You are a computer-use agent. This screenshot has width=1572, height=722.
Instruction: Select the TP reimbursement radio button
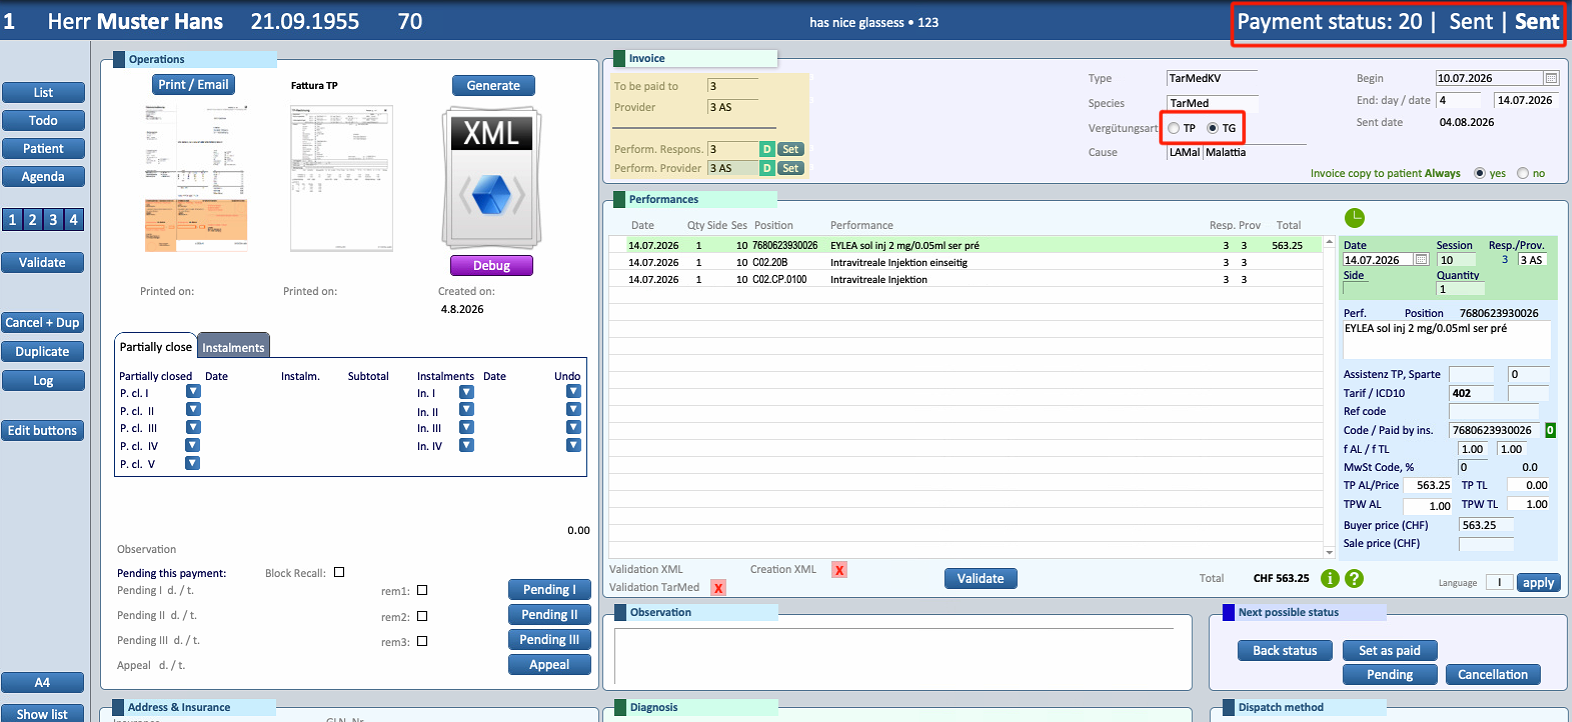coord(1173,128)
